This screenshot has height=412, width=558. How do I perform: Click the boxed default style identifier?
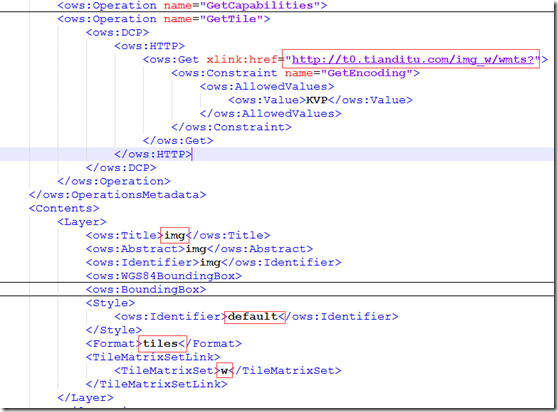(254, 316)
